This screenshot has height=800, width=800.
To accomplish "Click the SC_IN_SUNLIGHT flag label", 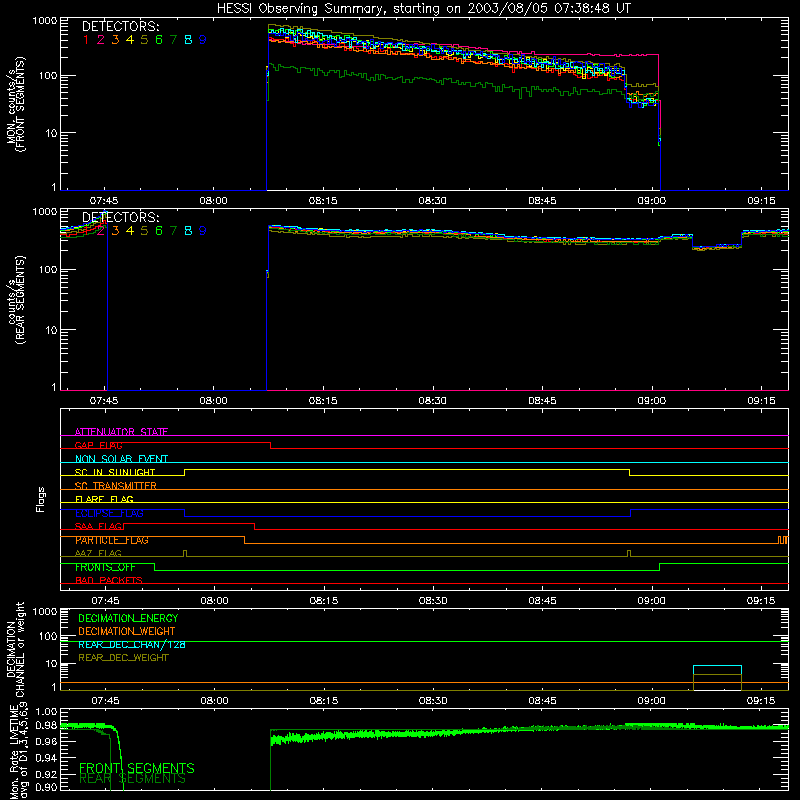I will (115, 472).
